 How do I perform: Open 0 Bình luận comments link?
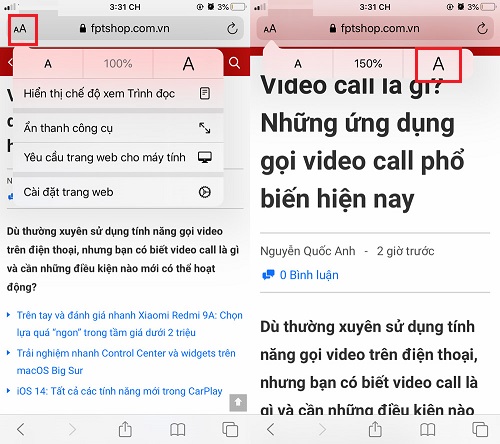pyautogui.click(x=309, y=275)
